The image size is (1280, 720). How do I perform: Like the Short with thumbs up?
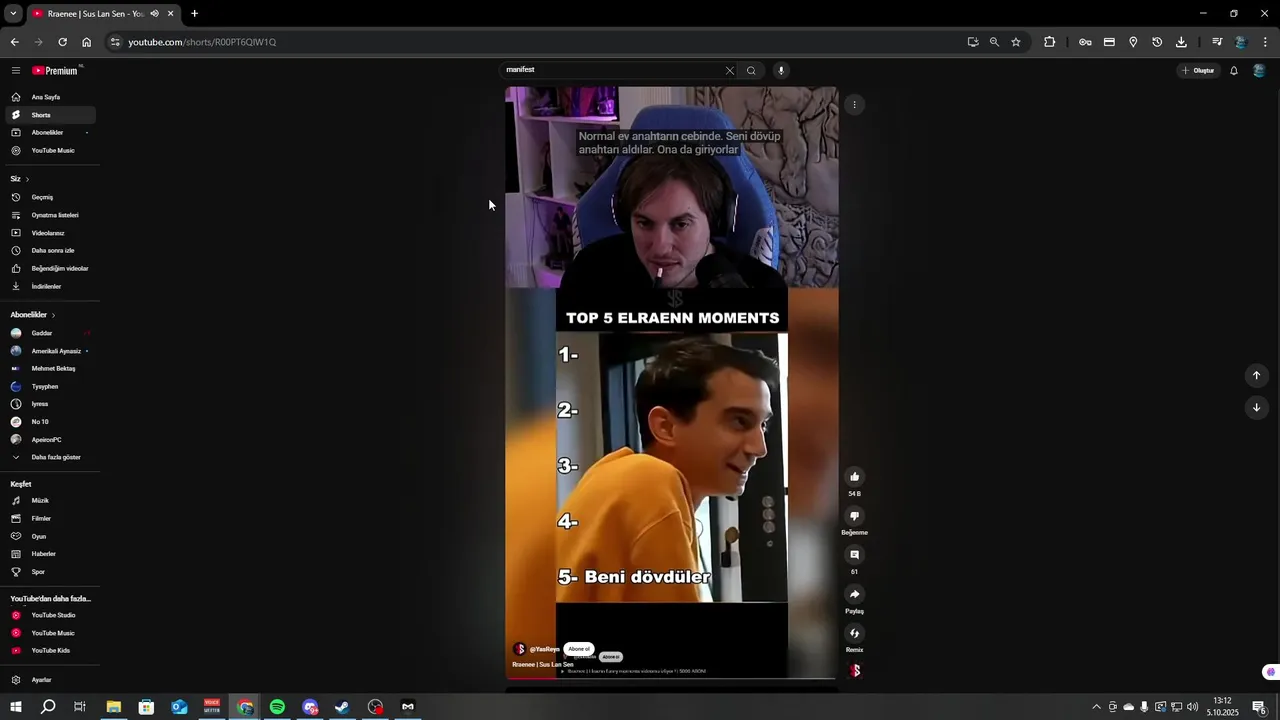[x=854, y=477]
